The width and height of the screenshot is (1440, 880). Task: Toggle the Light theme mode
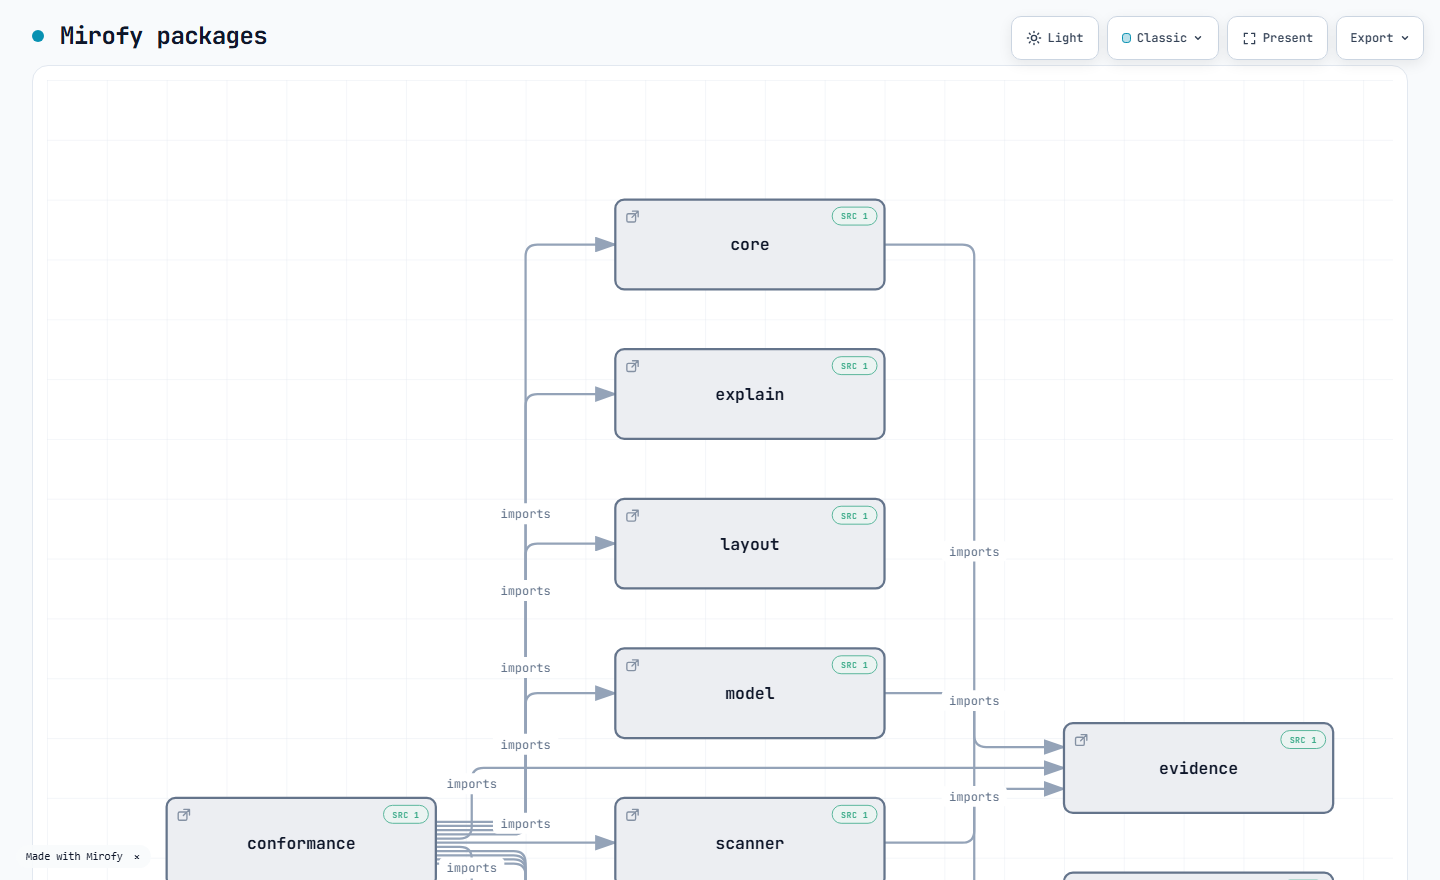[1055, 38]
